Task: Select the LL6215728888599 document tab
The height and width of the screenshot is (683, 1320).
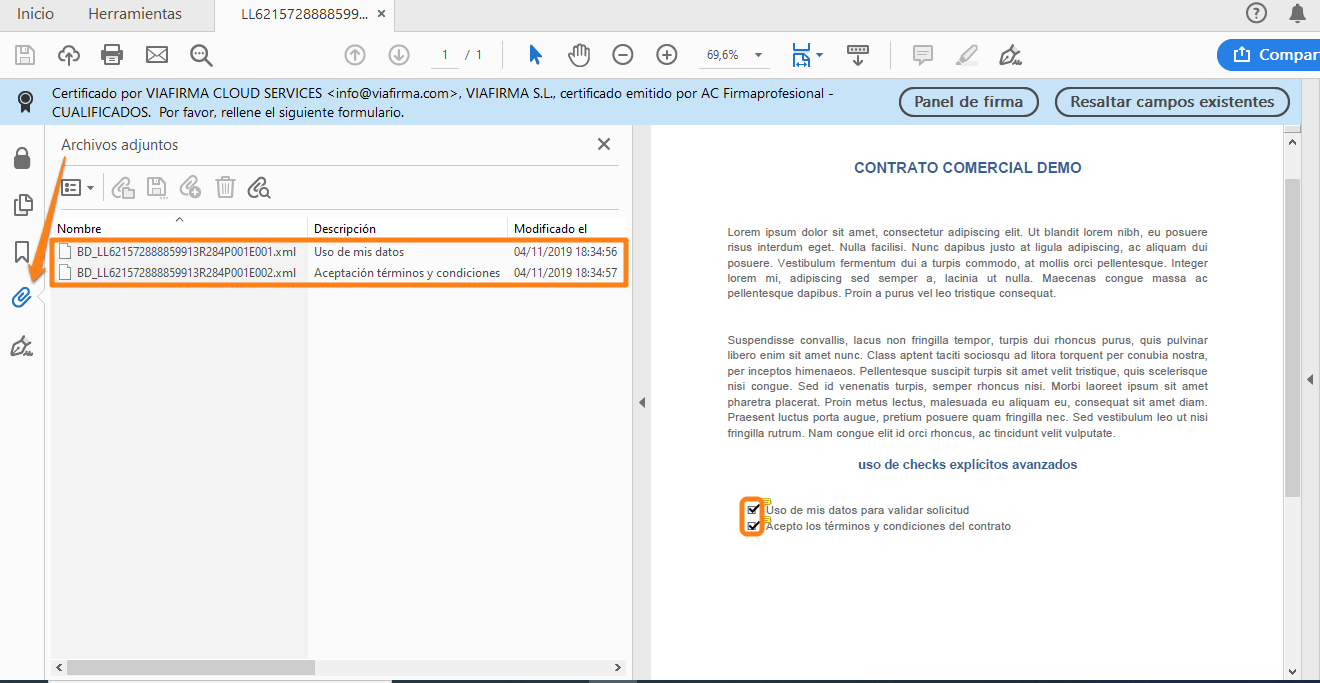Action: point(304,14)
